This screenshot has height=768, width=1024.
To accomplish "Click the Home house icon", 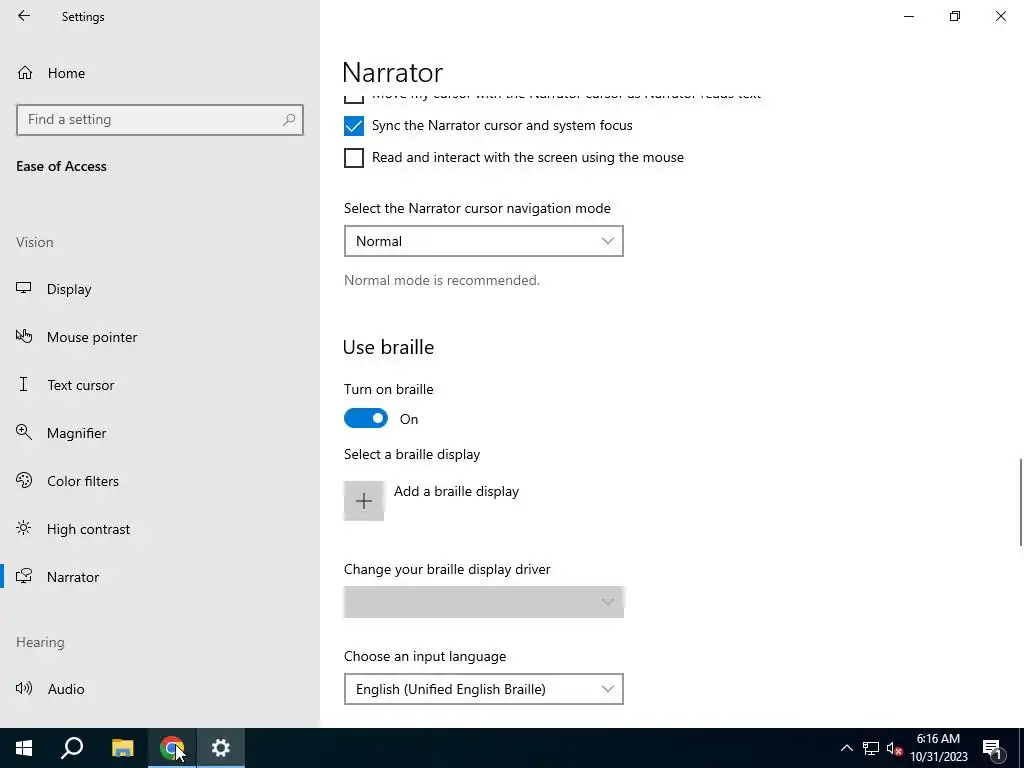I will click(25, 72).
